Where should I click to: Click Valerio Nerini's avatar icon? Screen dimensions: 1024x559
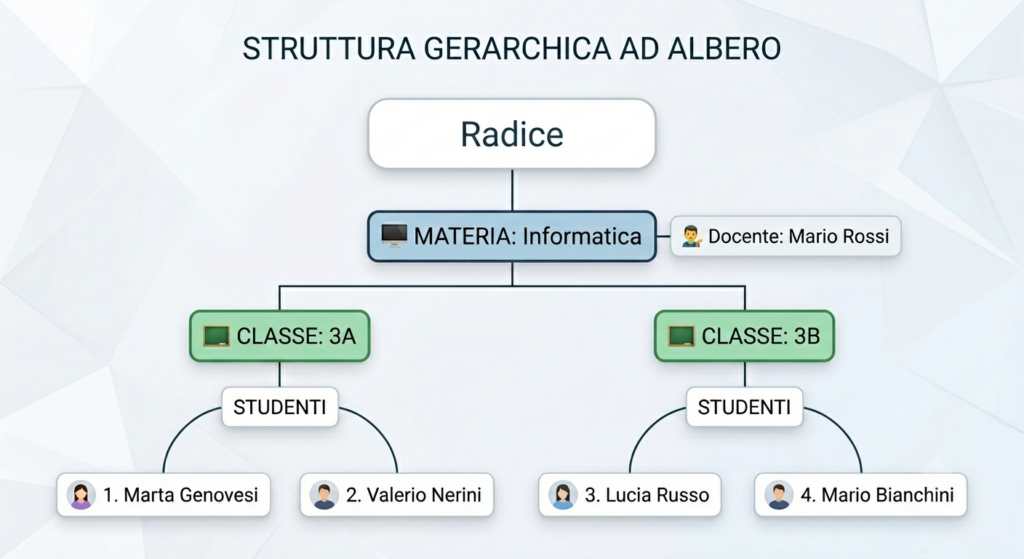324,496
